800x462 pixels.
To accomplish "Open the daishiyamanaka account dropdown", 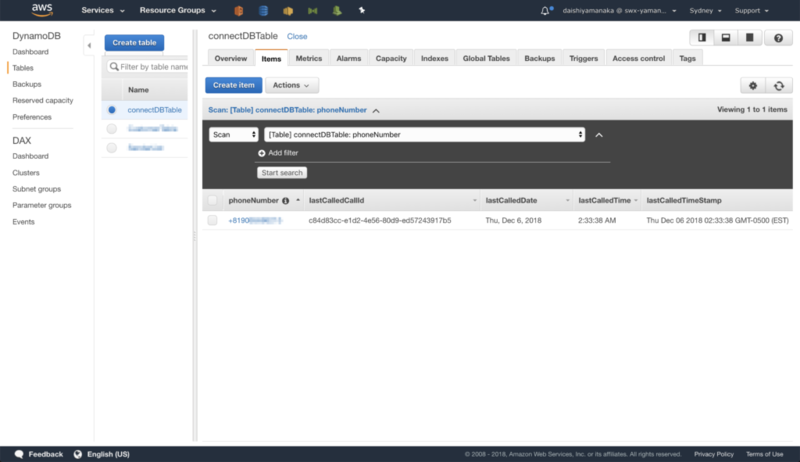I will (619, 10).
